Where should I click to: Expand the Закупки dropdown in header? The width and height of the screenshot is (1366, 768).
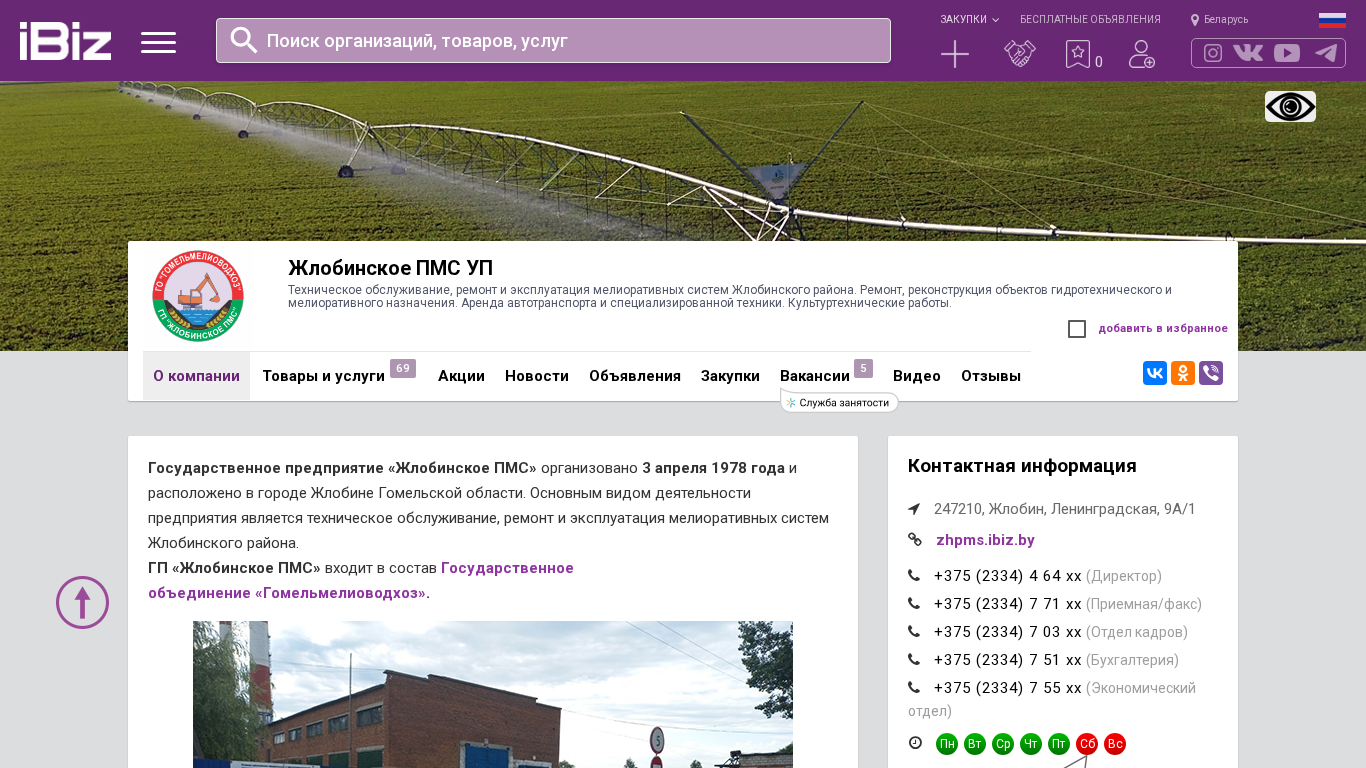click(x=969, y=19)
